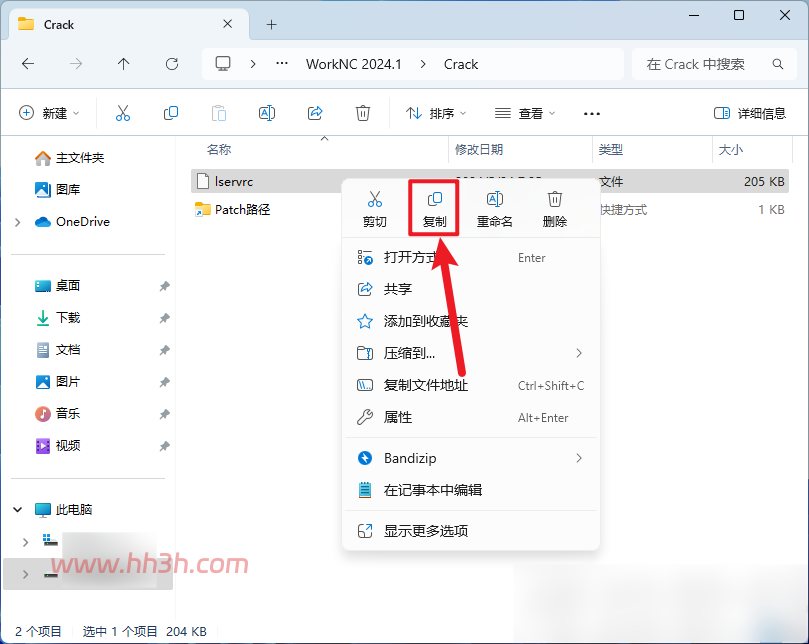Click the Cut icon in the toolbar

point(123,113)
